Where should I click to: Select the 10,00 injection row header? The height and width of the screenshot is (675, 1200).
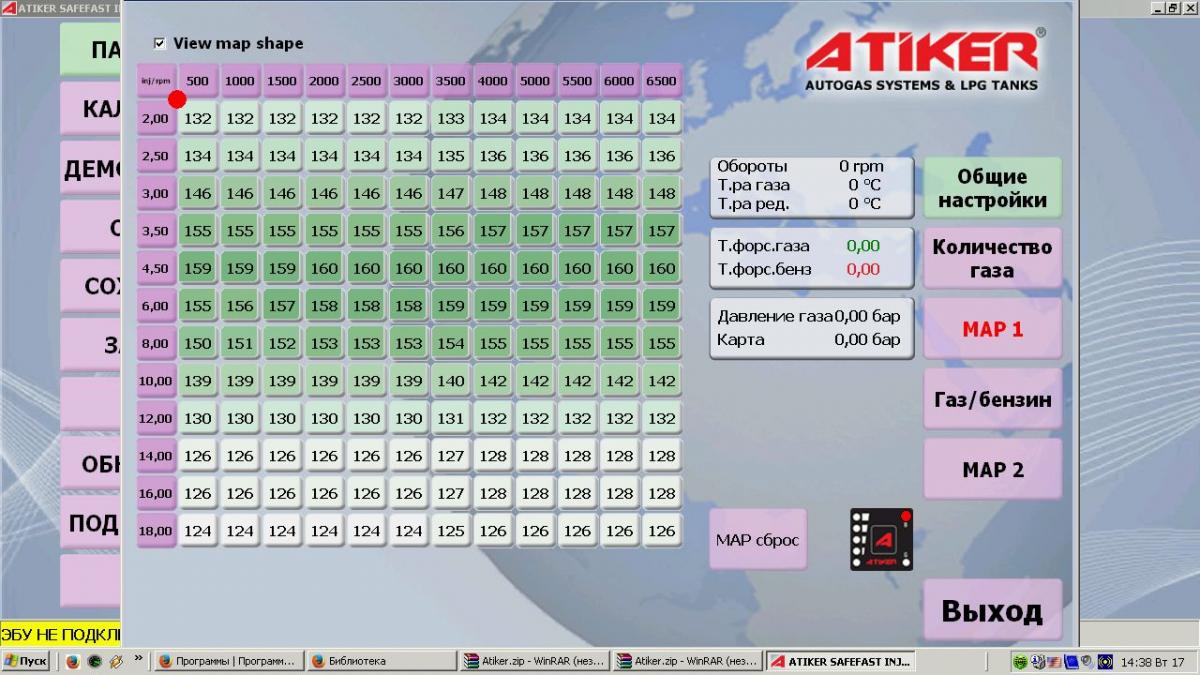(155, 381)
